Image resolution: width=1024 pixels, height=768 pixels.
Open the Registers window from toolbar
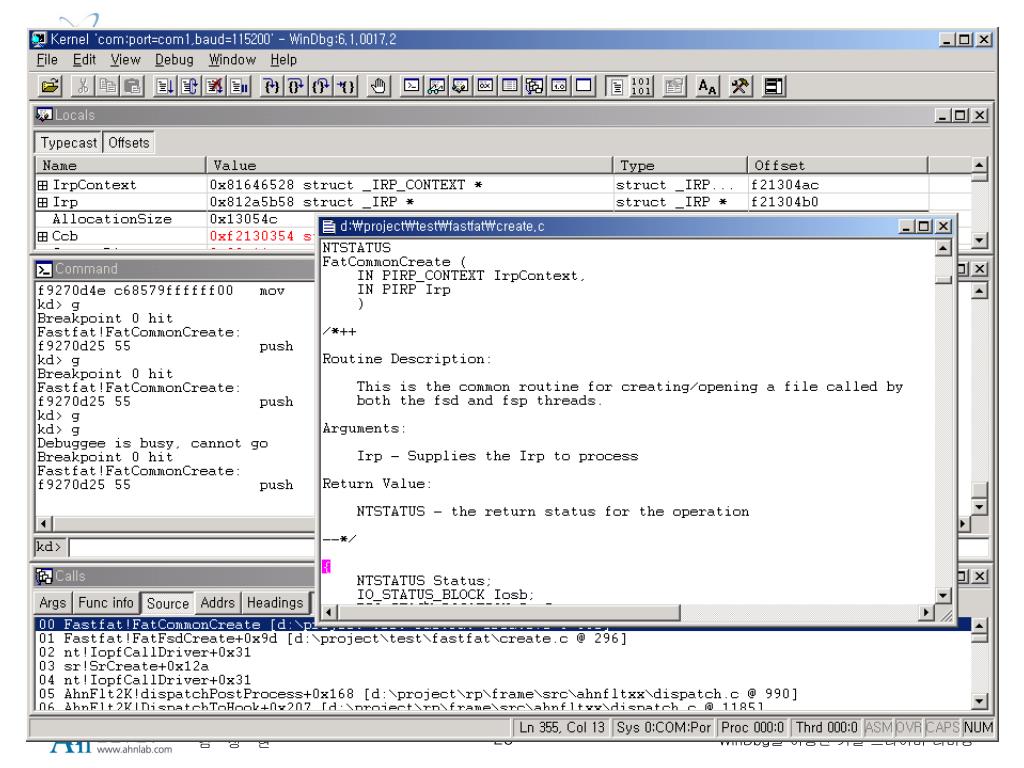click(485, 86)
